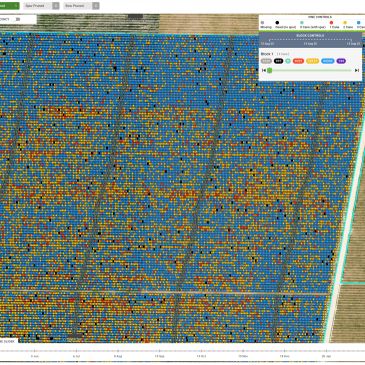365x365 pixels.
Task: Click the Jun marker on the bottom timeline
Action: (x=35, y=356)
